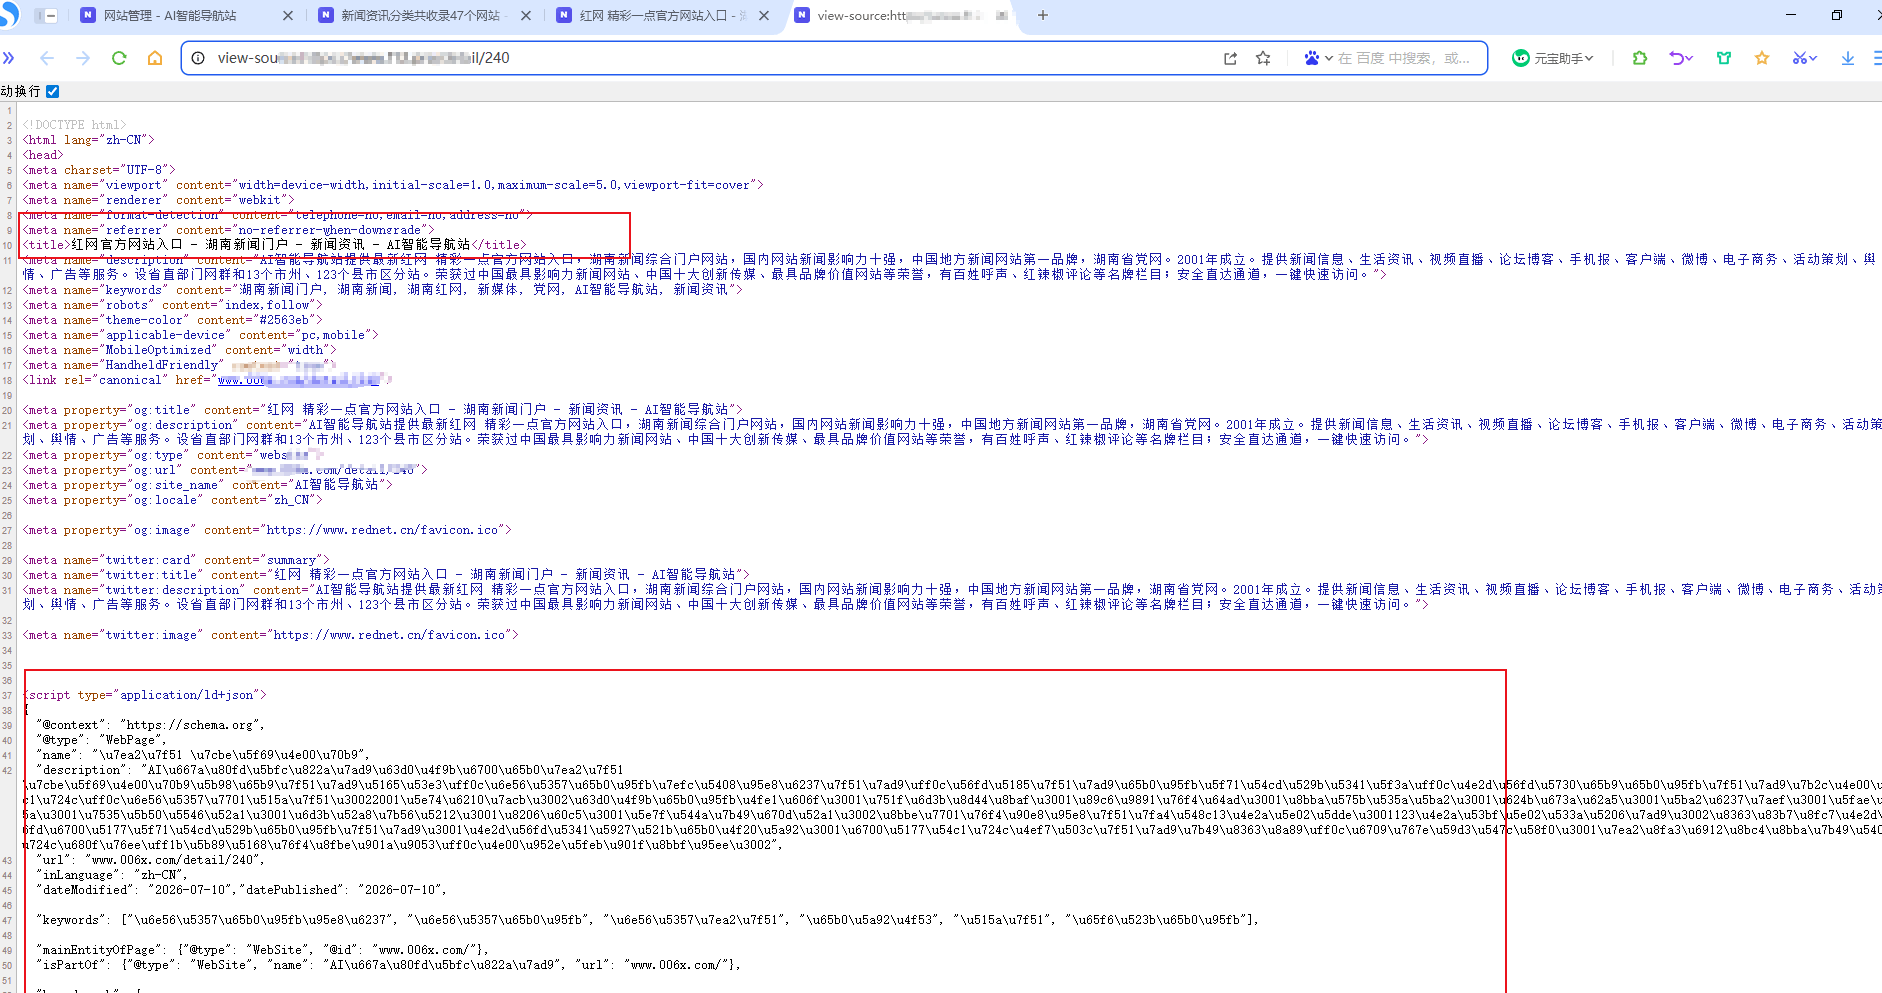
Task: Open the 元宝助手 dropdown
Action: tap(1553, 58)
